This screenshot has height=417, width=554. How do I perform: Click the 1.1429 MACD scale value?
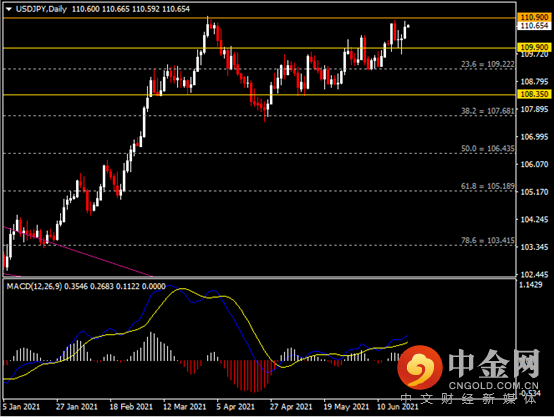pos(530,285)
